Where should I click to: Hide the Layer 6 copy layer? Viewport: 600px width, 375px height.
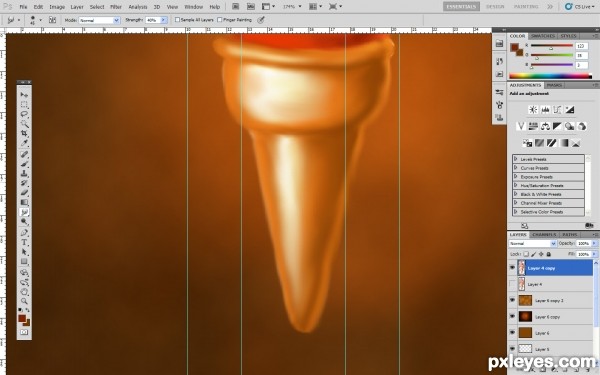point(512,317)
